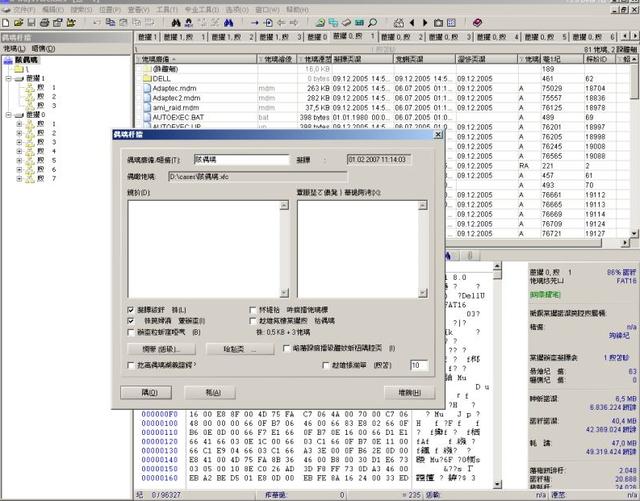Click the green Open Disk toolbar icon
640x501 pixels.
pyautogui.click(x=320, y=23)
